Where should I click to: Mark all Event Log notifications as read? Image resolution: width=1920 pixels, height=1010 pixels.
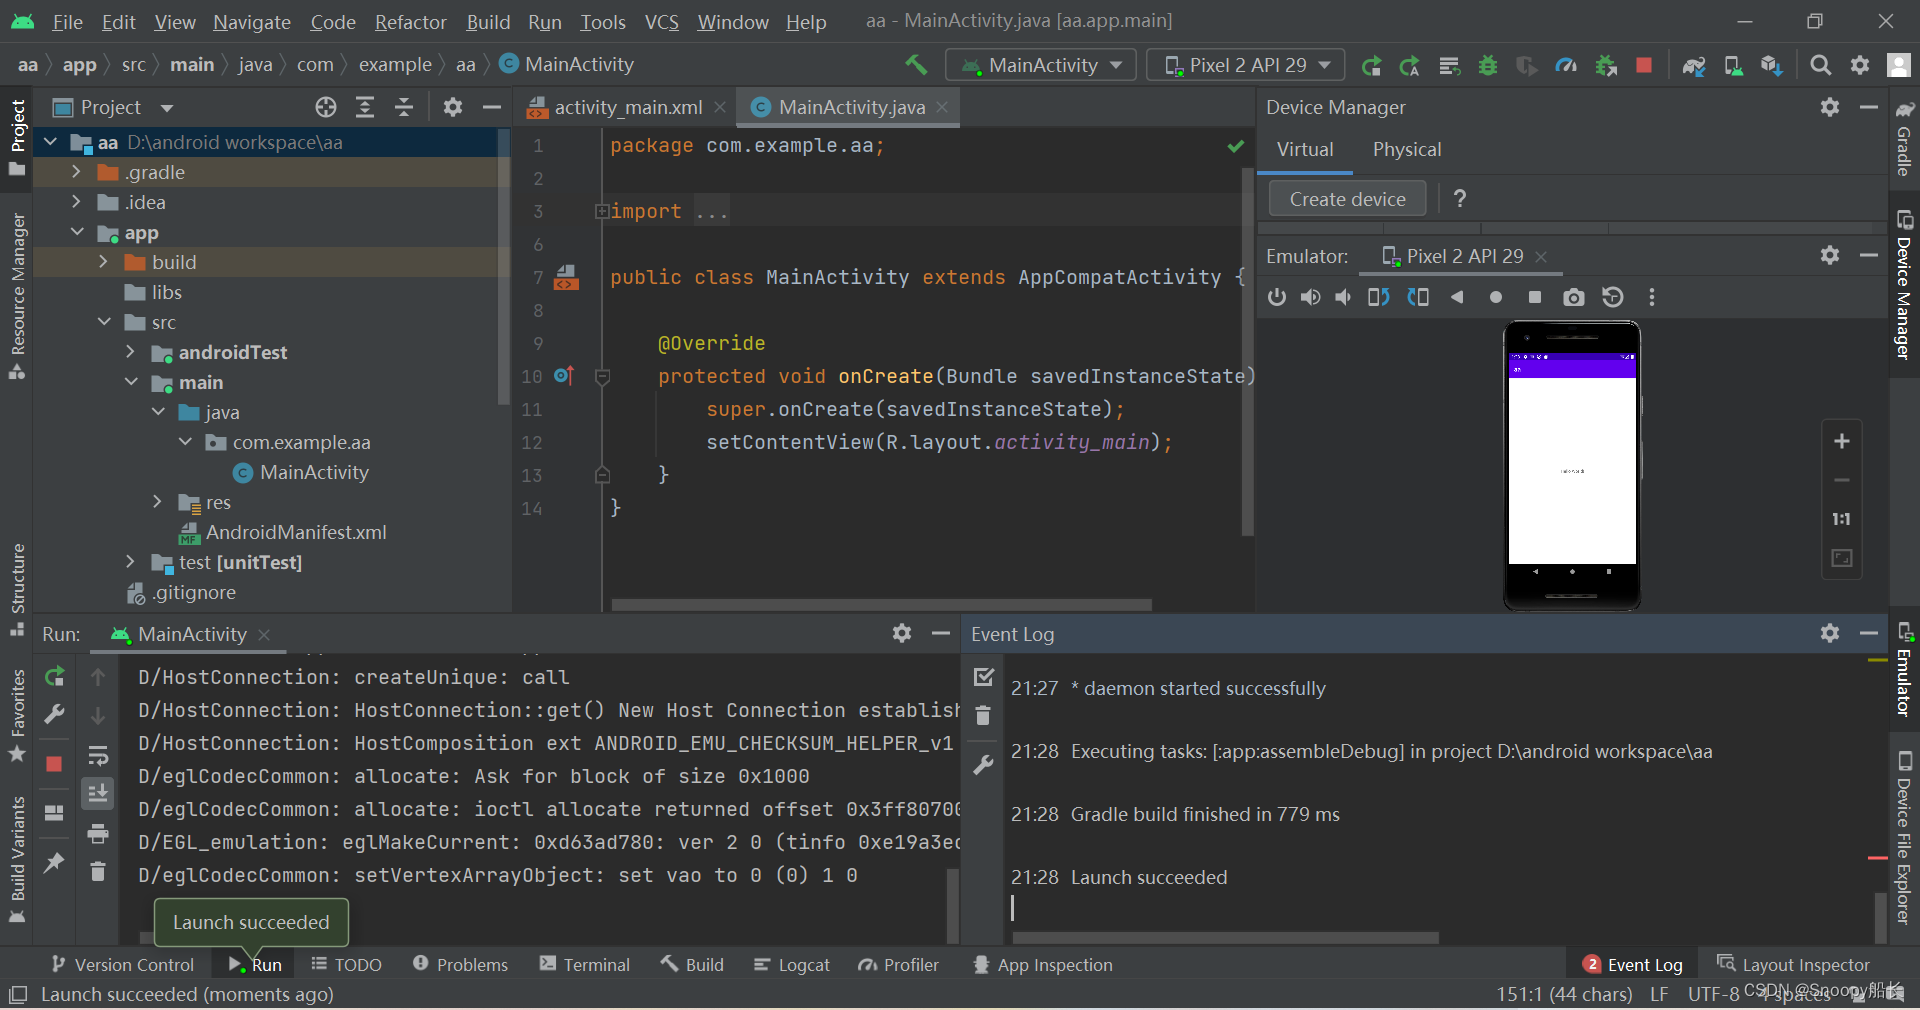[984, 677]
